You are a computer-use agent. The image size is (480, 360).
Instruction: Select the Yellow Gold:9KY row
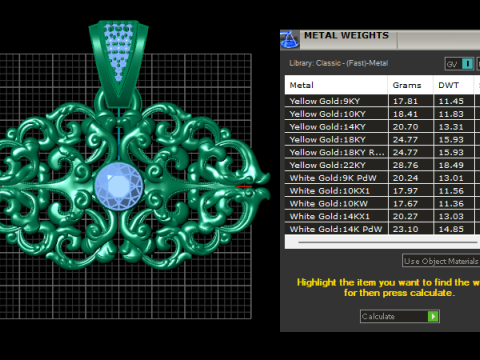pyautogui.click(x=382, y=101)
